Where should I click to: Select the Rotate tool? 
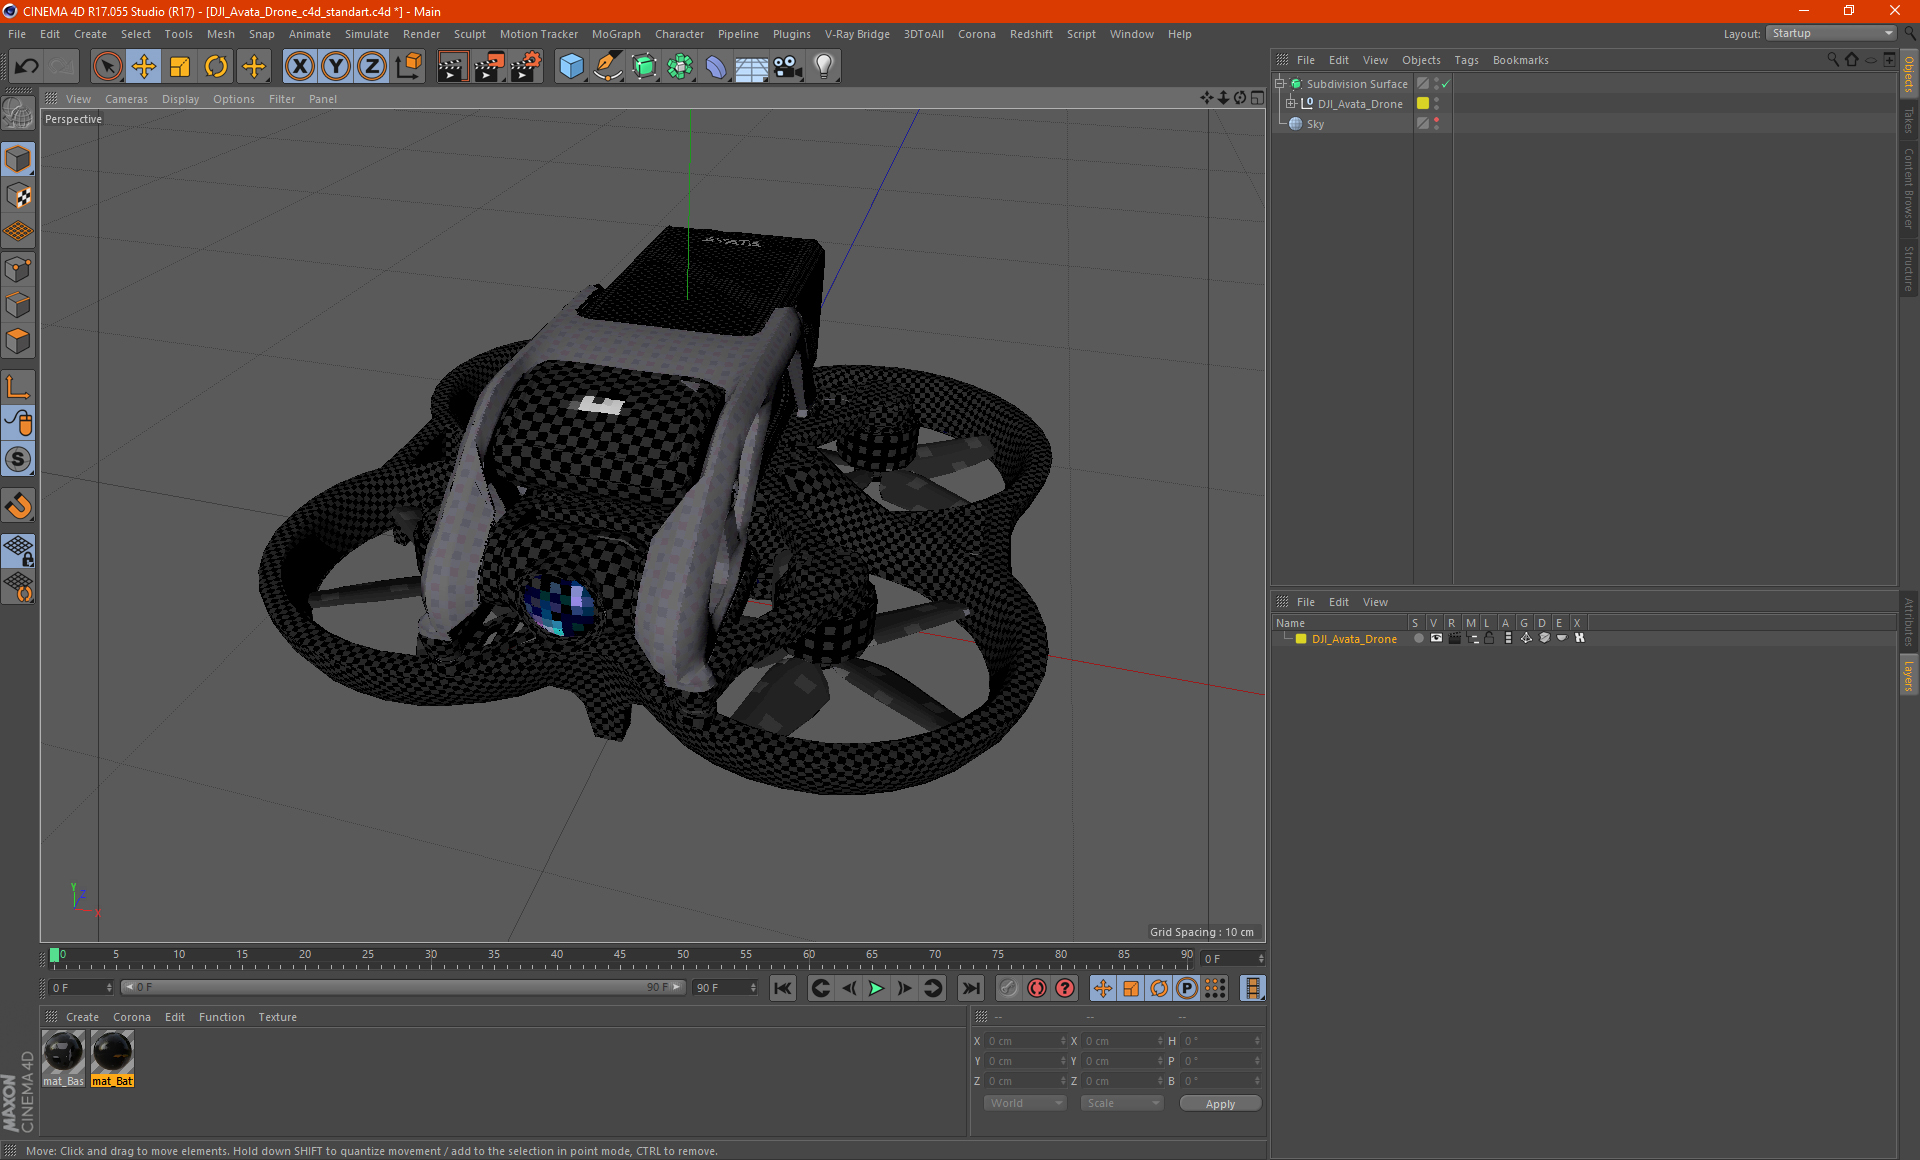pos(216,67)
